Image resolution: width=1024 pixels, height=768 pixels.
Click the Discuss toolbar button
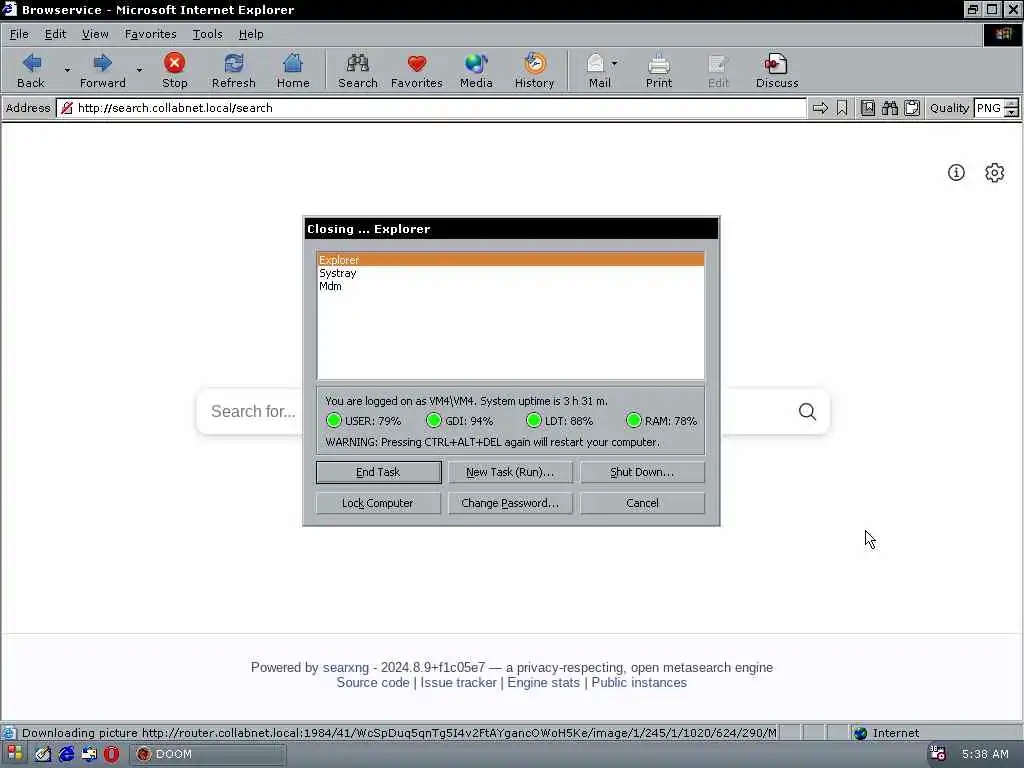coord(776,70)
